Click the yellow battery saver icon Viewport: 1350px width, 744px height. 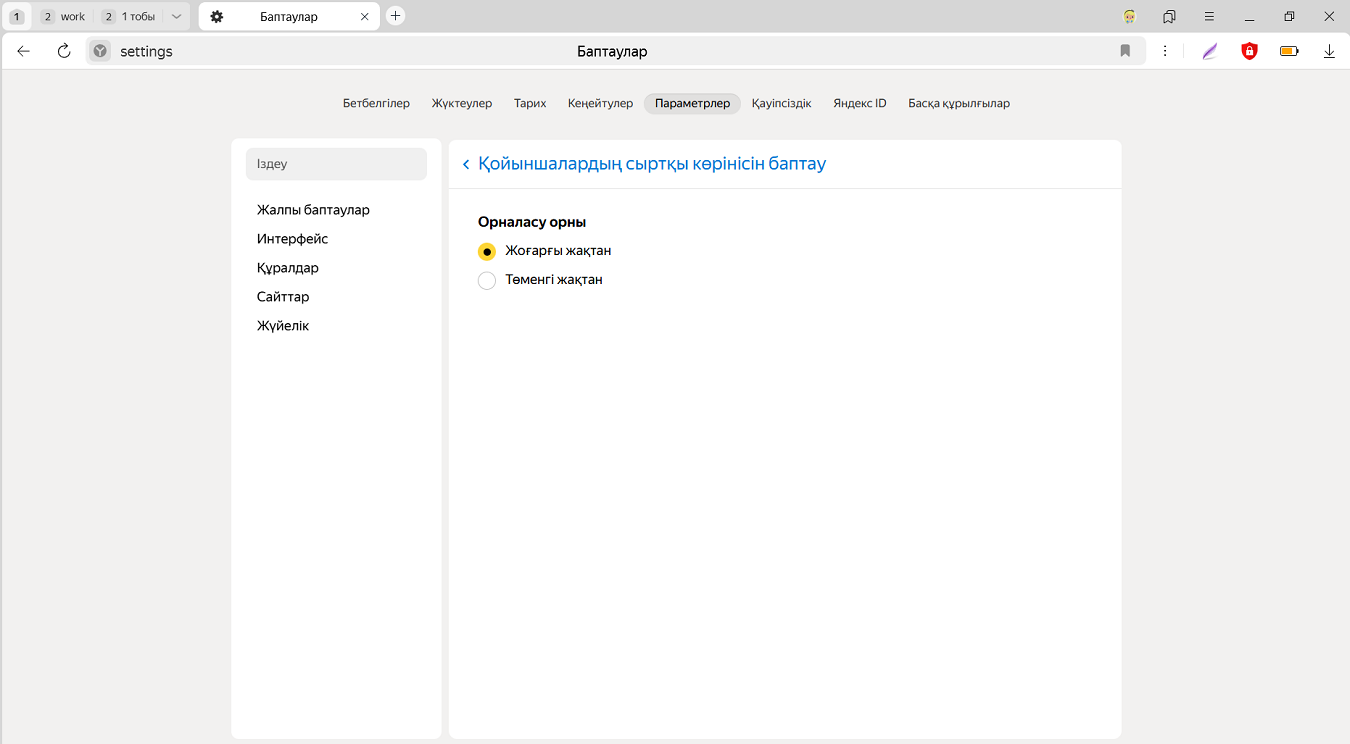[x=1289, y=51]
